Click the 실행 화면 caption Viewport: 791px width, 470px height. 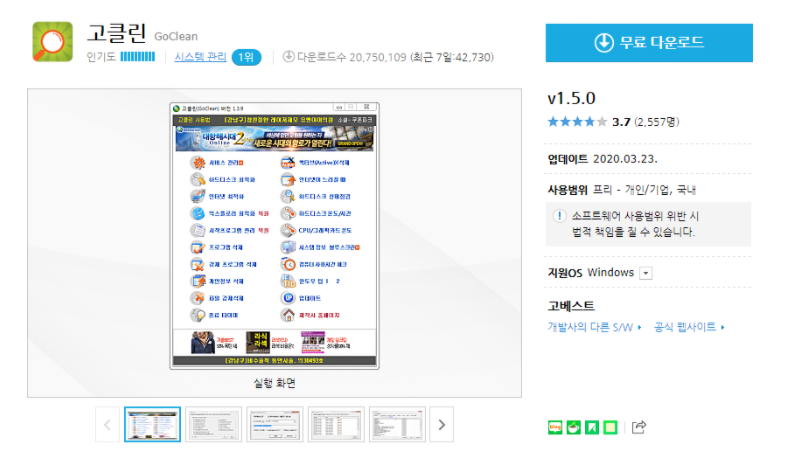[274, 383]
